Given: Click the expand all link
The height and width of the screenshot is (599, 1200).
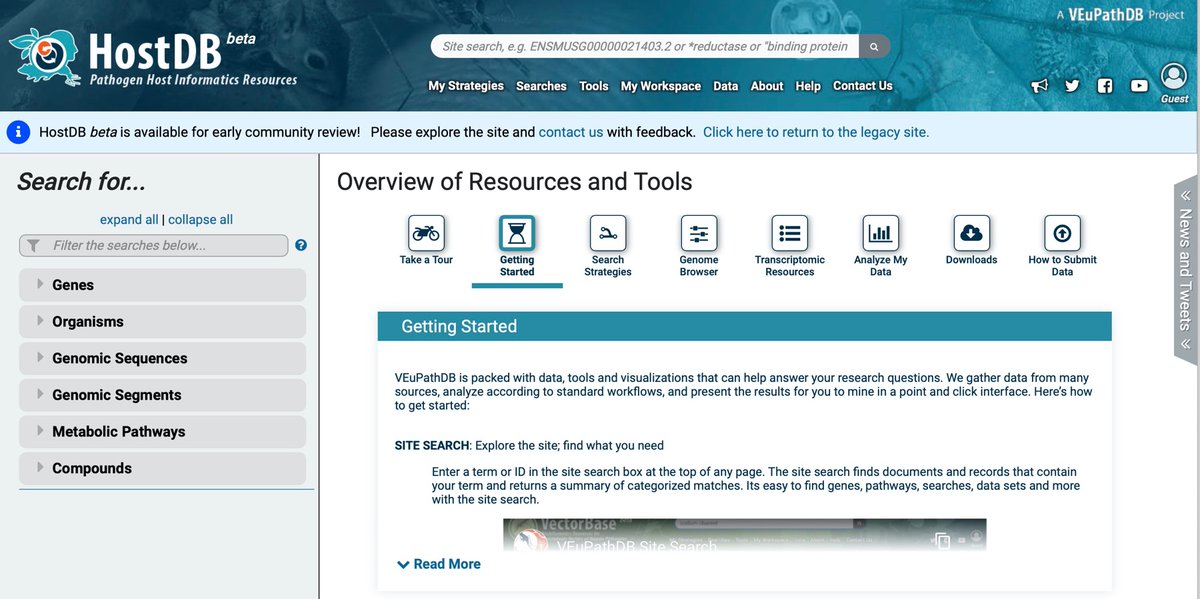Looking at the screenshot, I should (128, 218).
